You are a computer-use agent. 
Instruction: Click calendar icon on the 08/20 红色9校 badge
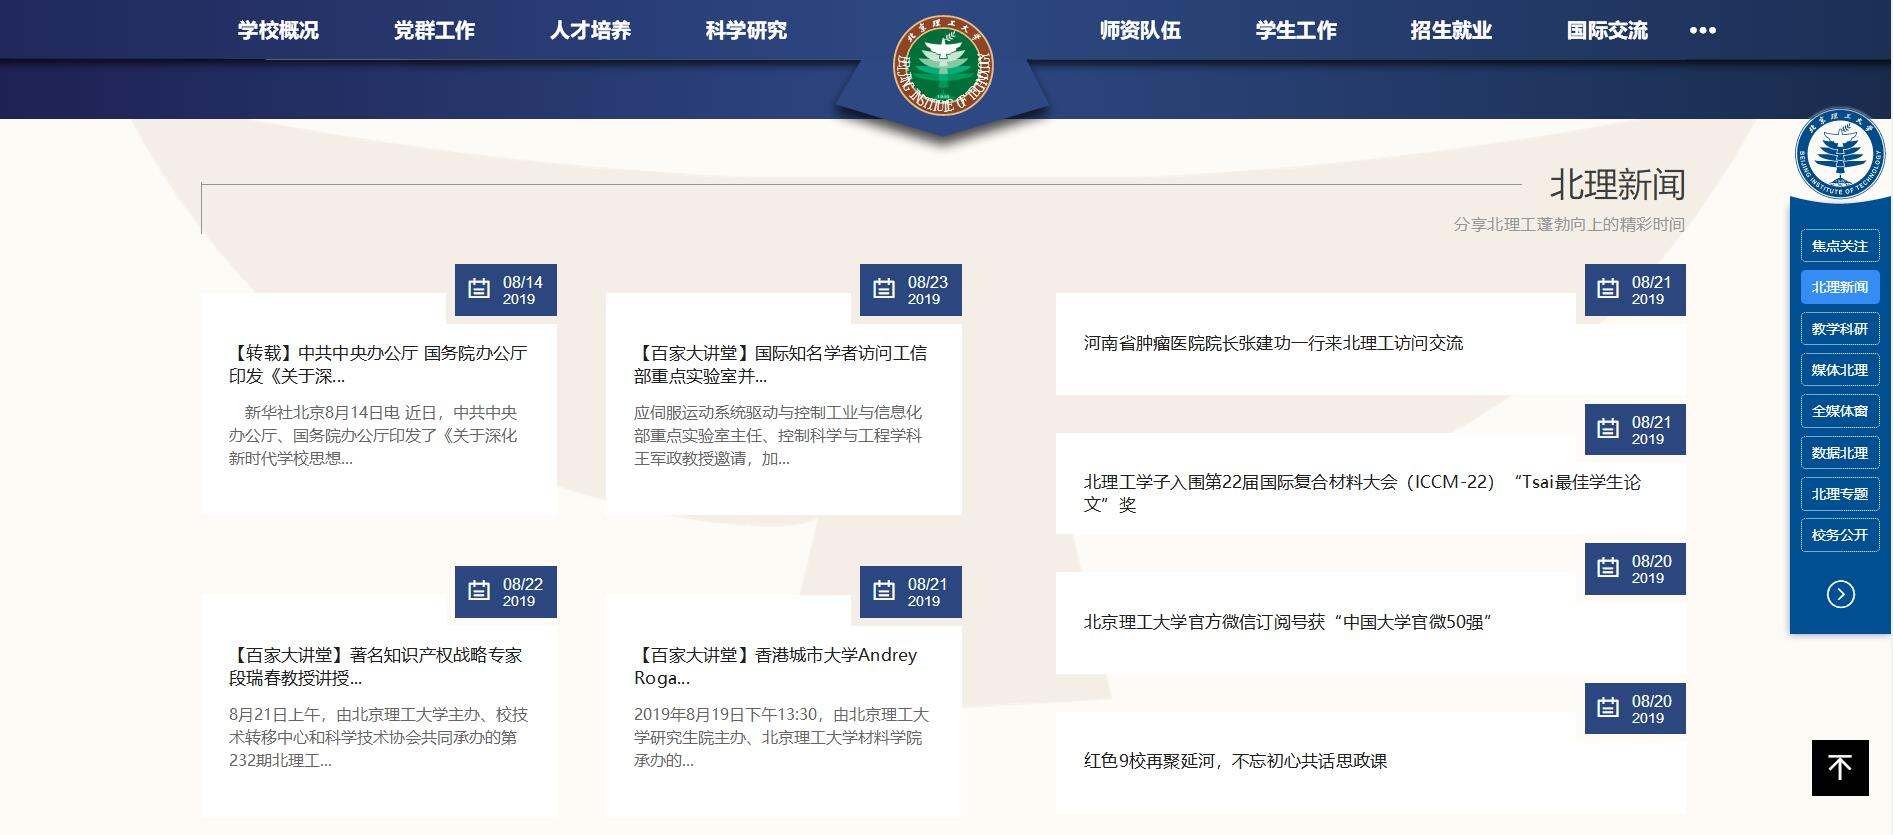1608,708
